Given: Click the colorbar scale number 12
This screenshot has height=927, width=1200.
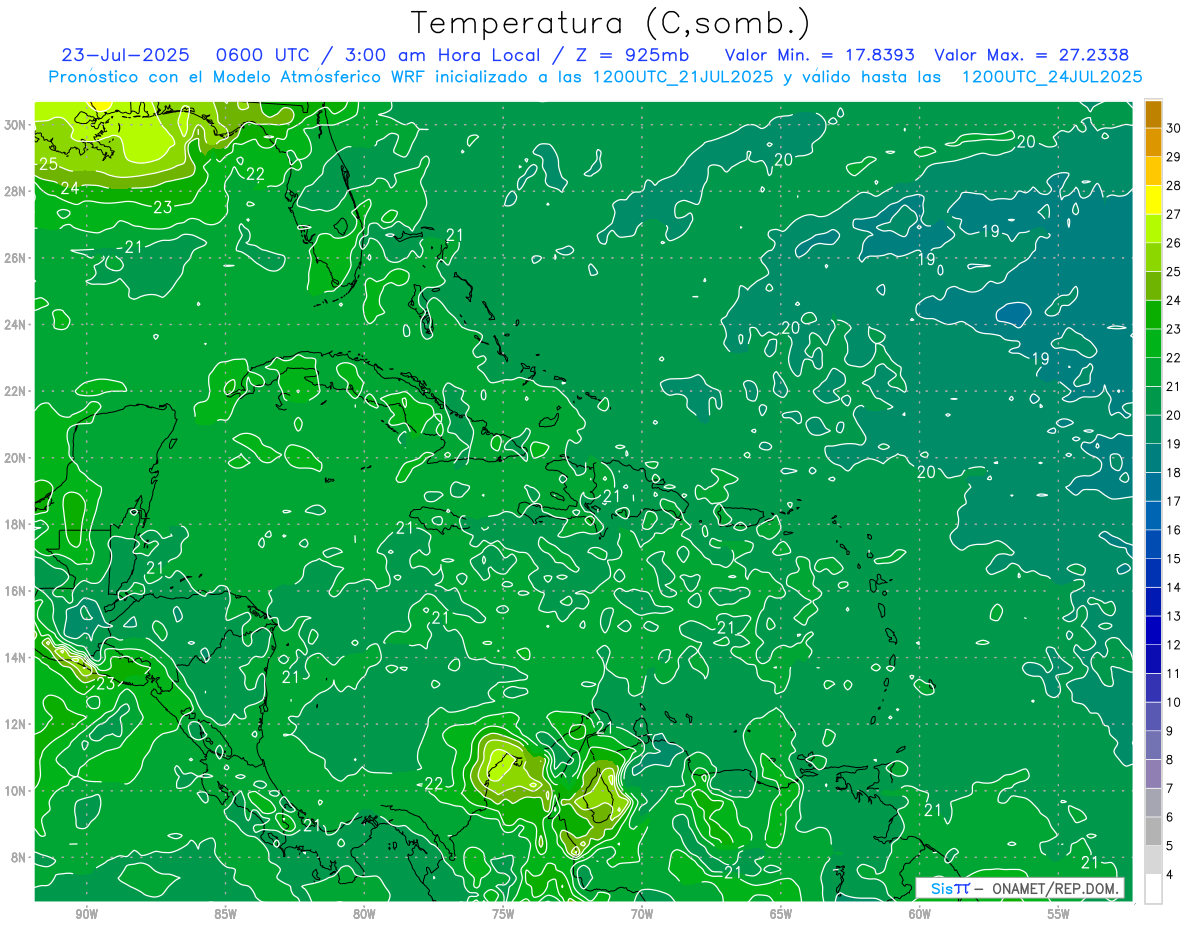Looking at the screenshot, I should (x=1173, y=645).
